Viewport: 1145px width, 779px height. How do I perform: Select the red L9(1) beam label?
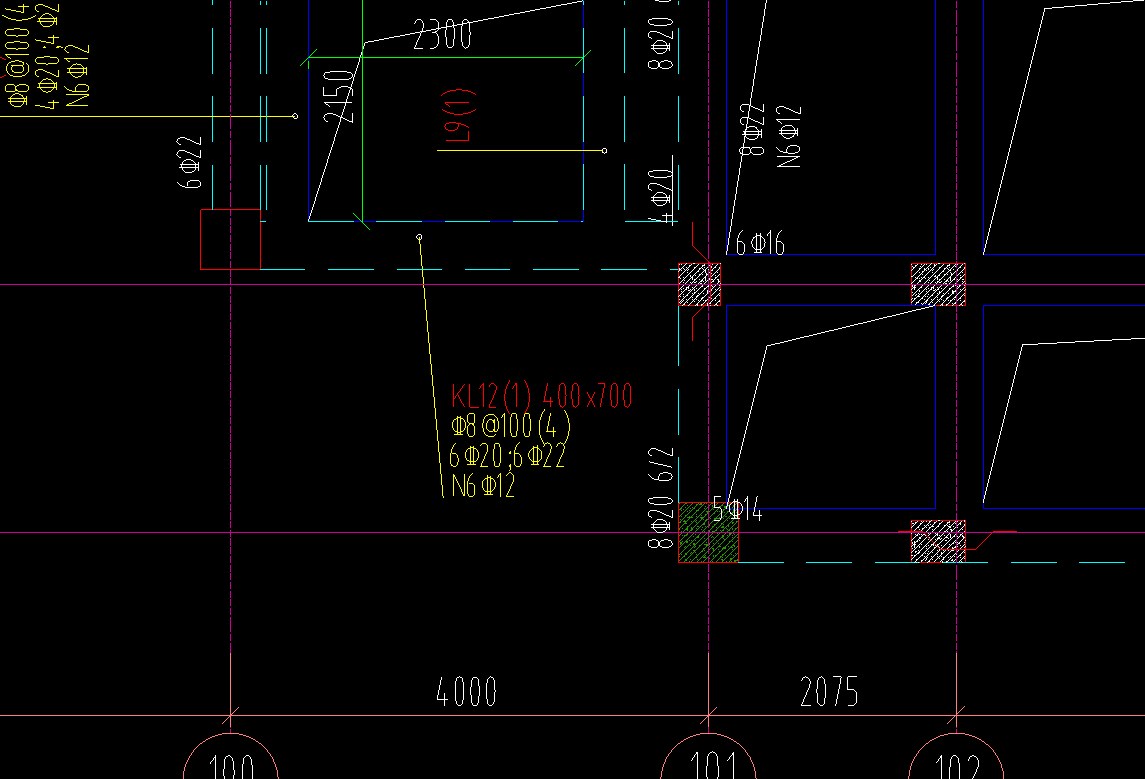tap(460, 115)
